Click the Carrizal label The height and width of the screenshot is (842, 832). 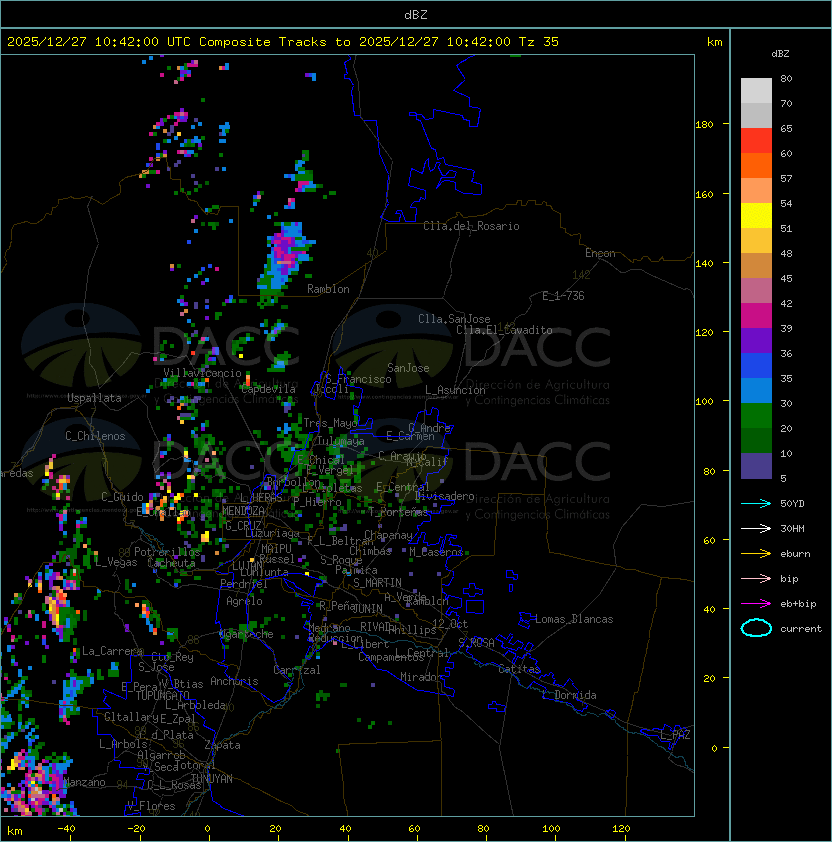[x=297, y=670]
